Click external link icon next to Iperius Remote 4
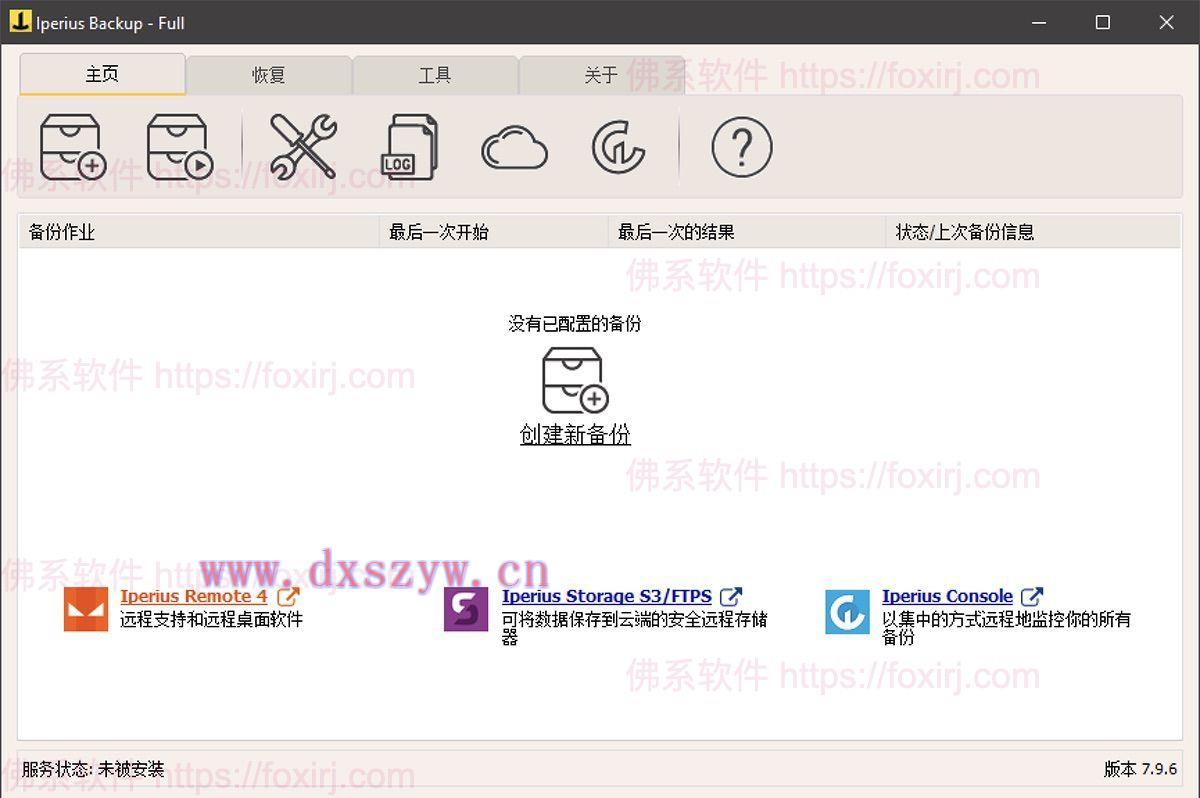 [x=288, y=596]
